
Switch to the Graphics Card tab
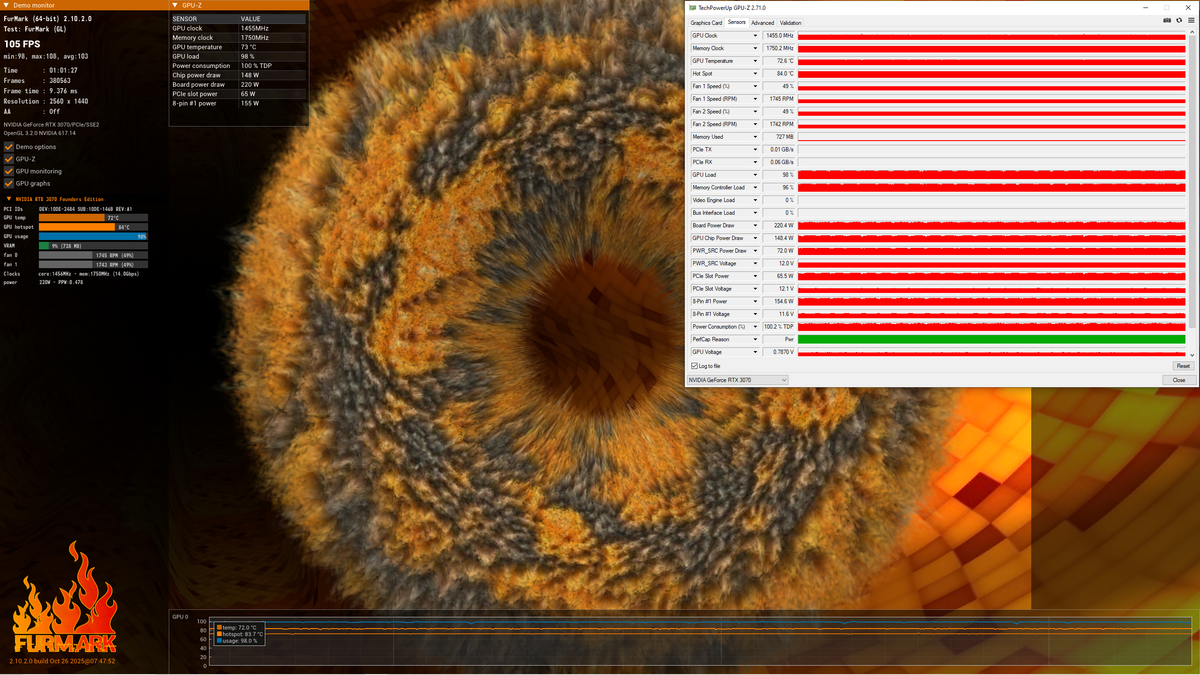(x=706, y=22)
